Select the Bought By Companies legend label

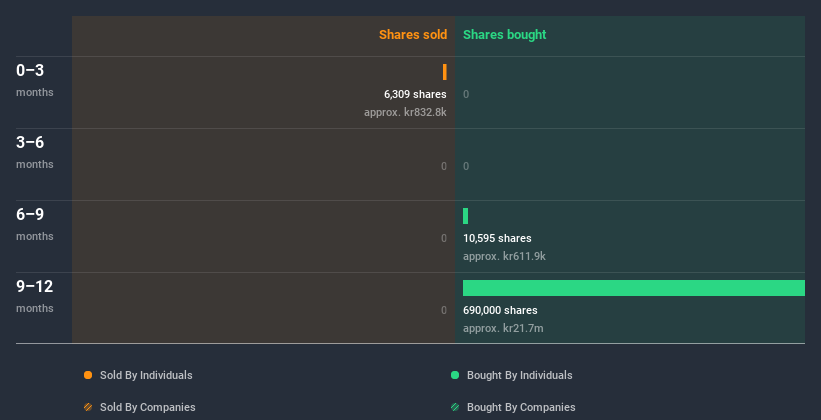(521, 407)
